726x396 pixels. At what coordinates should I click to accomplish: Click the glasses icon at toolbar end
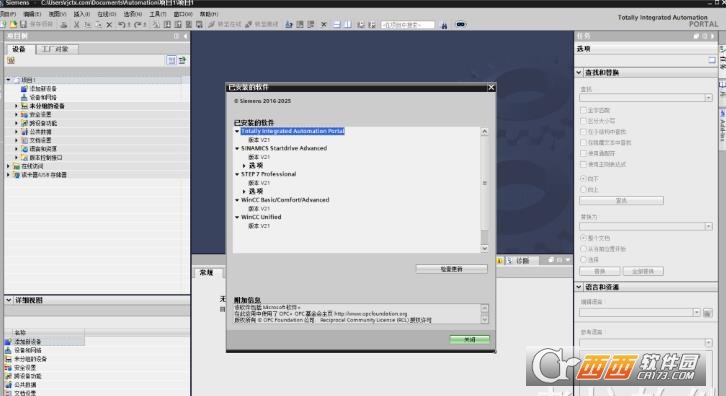click(460, 24)
